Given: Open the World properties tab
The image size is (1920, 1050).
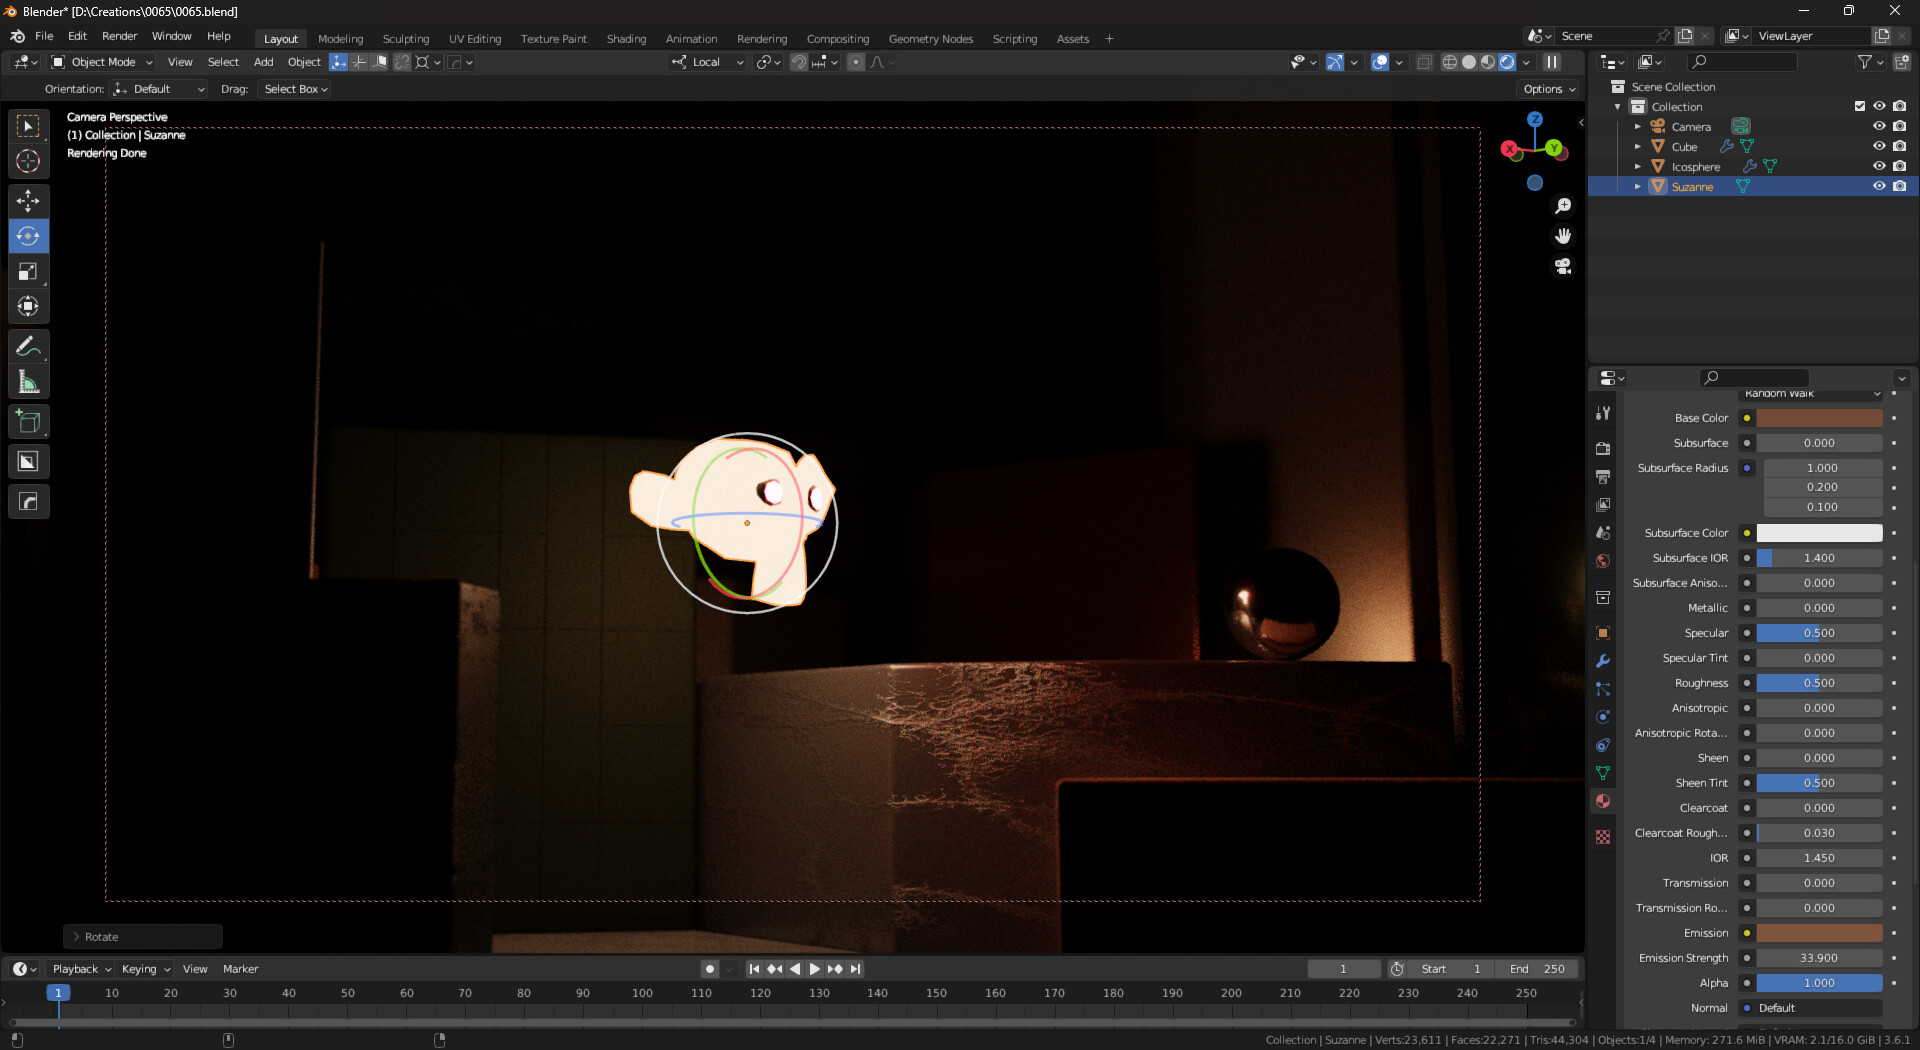Looking at the screenshot, I should coord(1603,561).
